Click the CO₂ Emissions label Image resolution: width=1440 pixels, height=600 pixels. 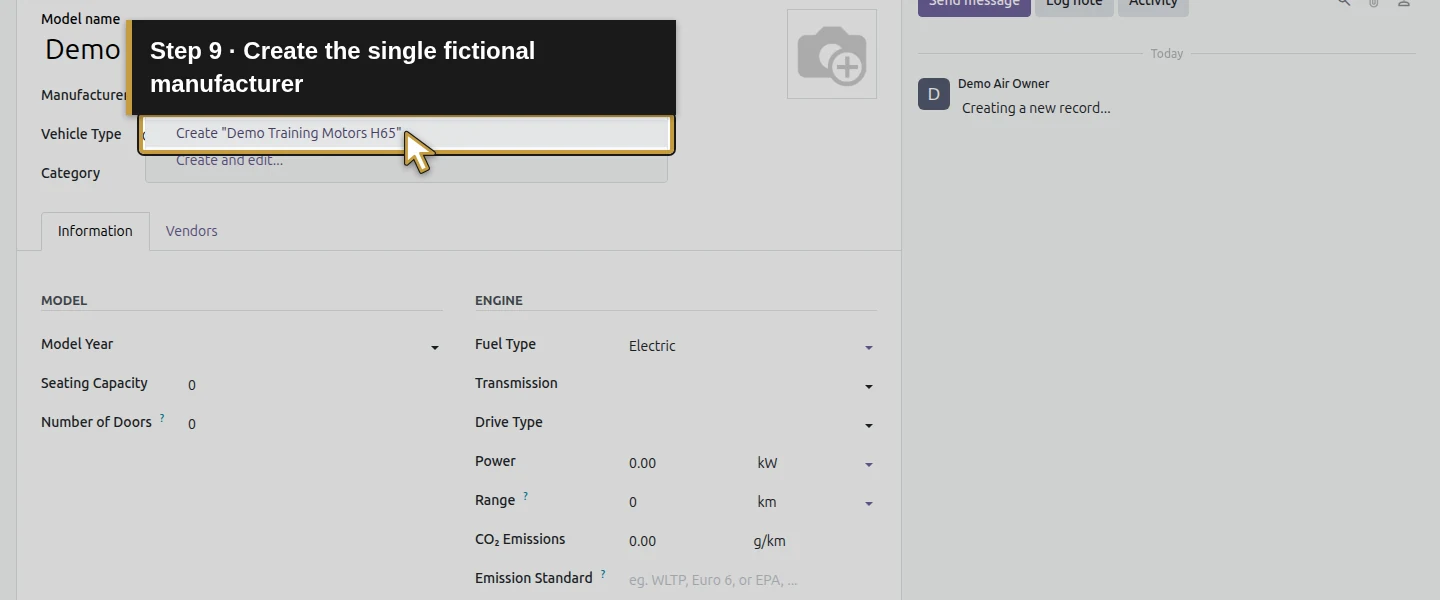click(520, 539)
